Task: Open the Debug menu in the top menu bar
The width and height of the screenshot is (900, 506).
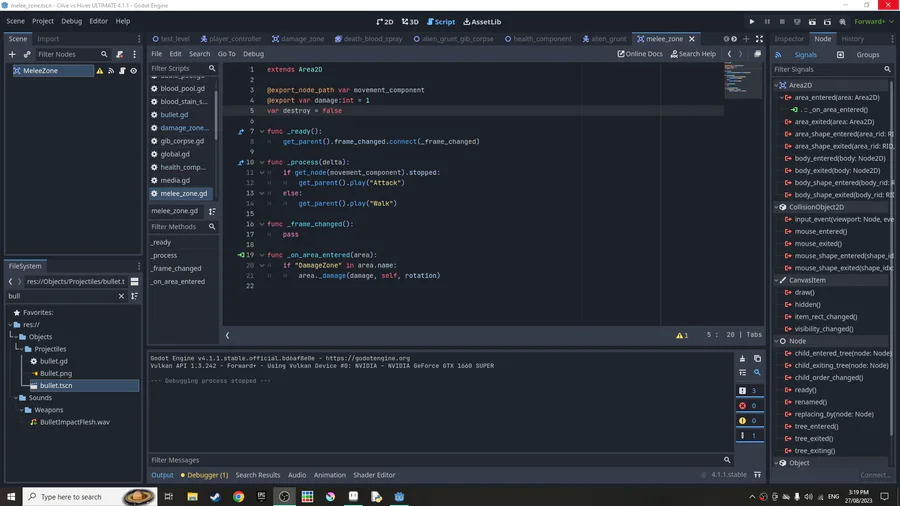Action: click(x=71, y=21)
